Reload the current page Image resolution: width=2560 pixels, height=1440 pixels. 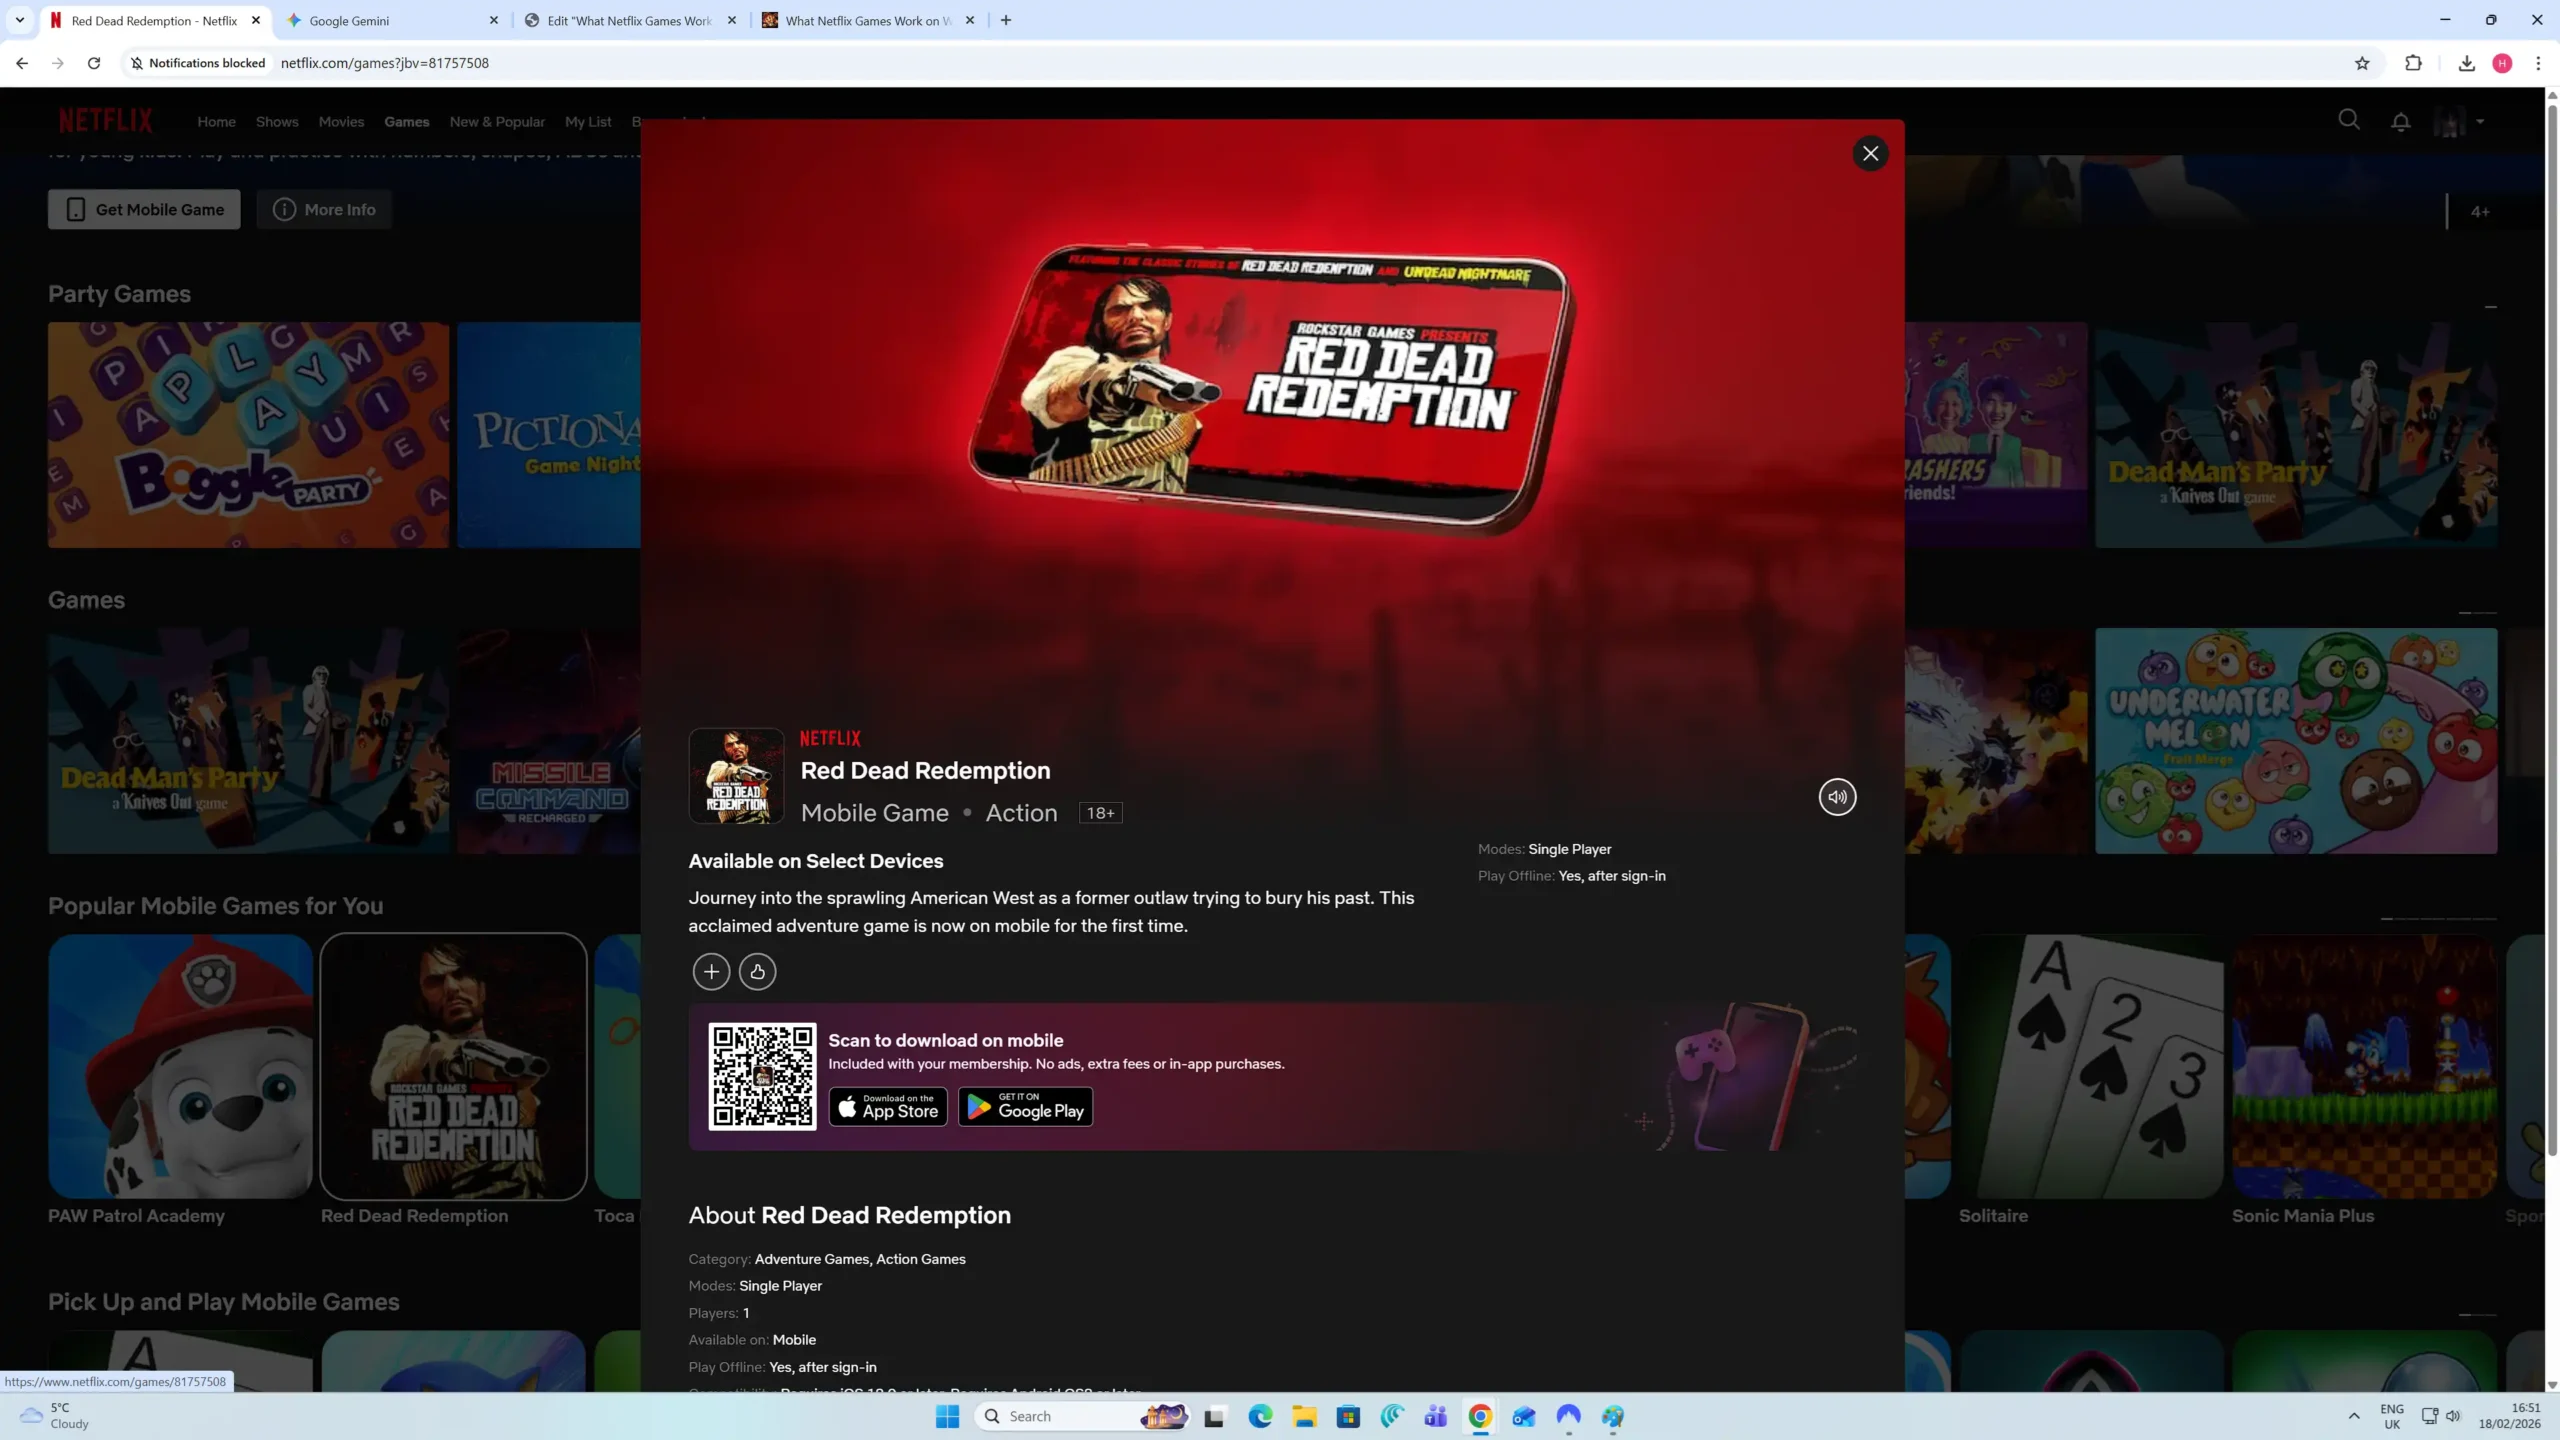(x=93, y=62)
